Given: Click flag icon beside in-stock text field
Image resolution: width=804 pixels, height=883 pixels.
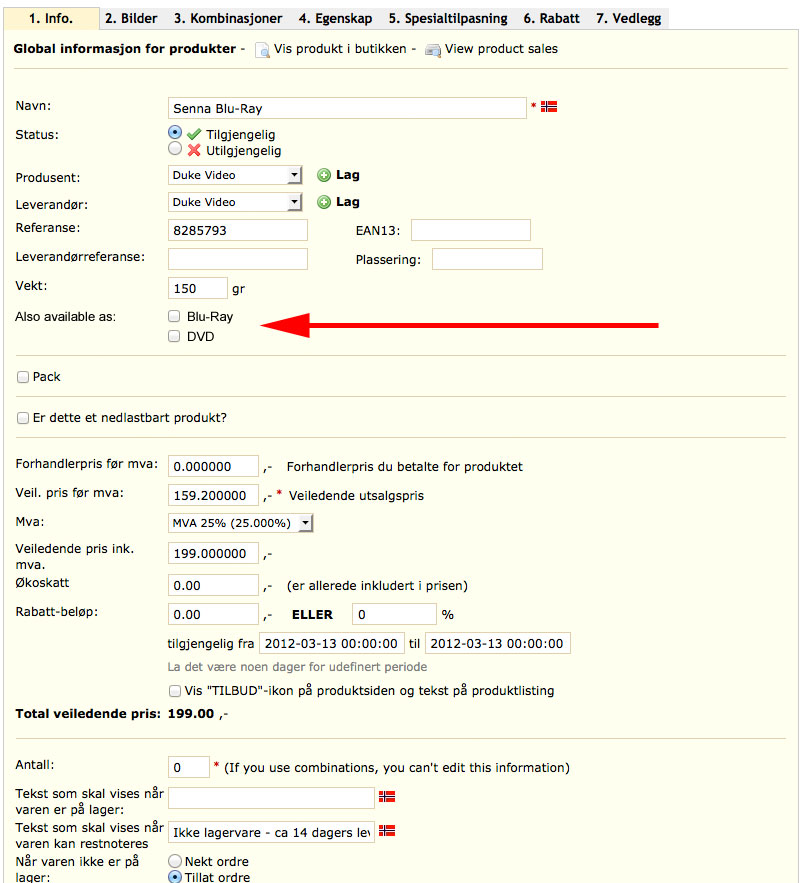Looking at the screenshot, I should point(387,796).
